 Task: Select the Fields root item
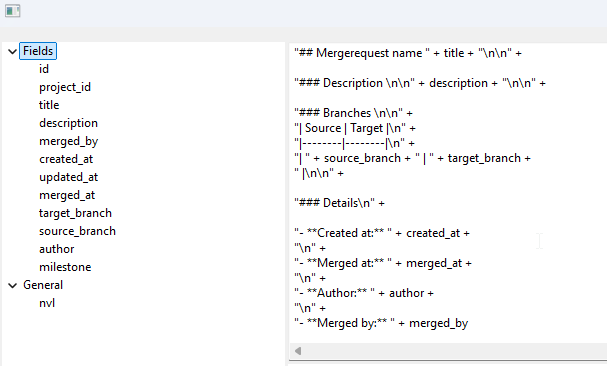coord(38,51)
